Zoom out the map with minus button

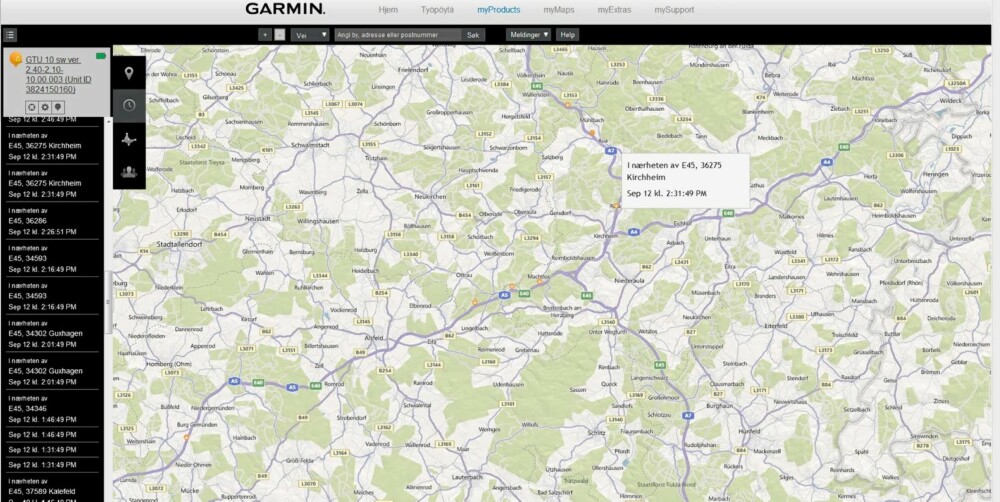tap(279, 35)
